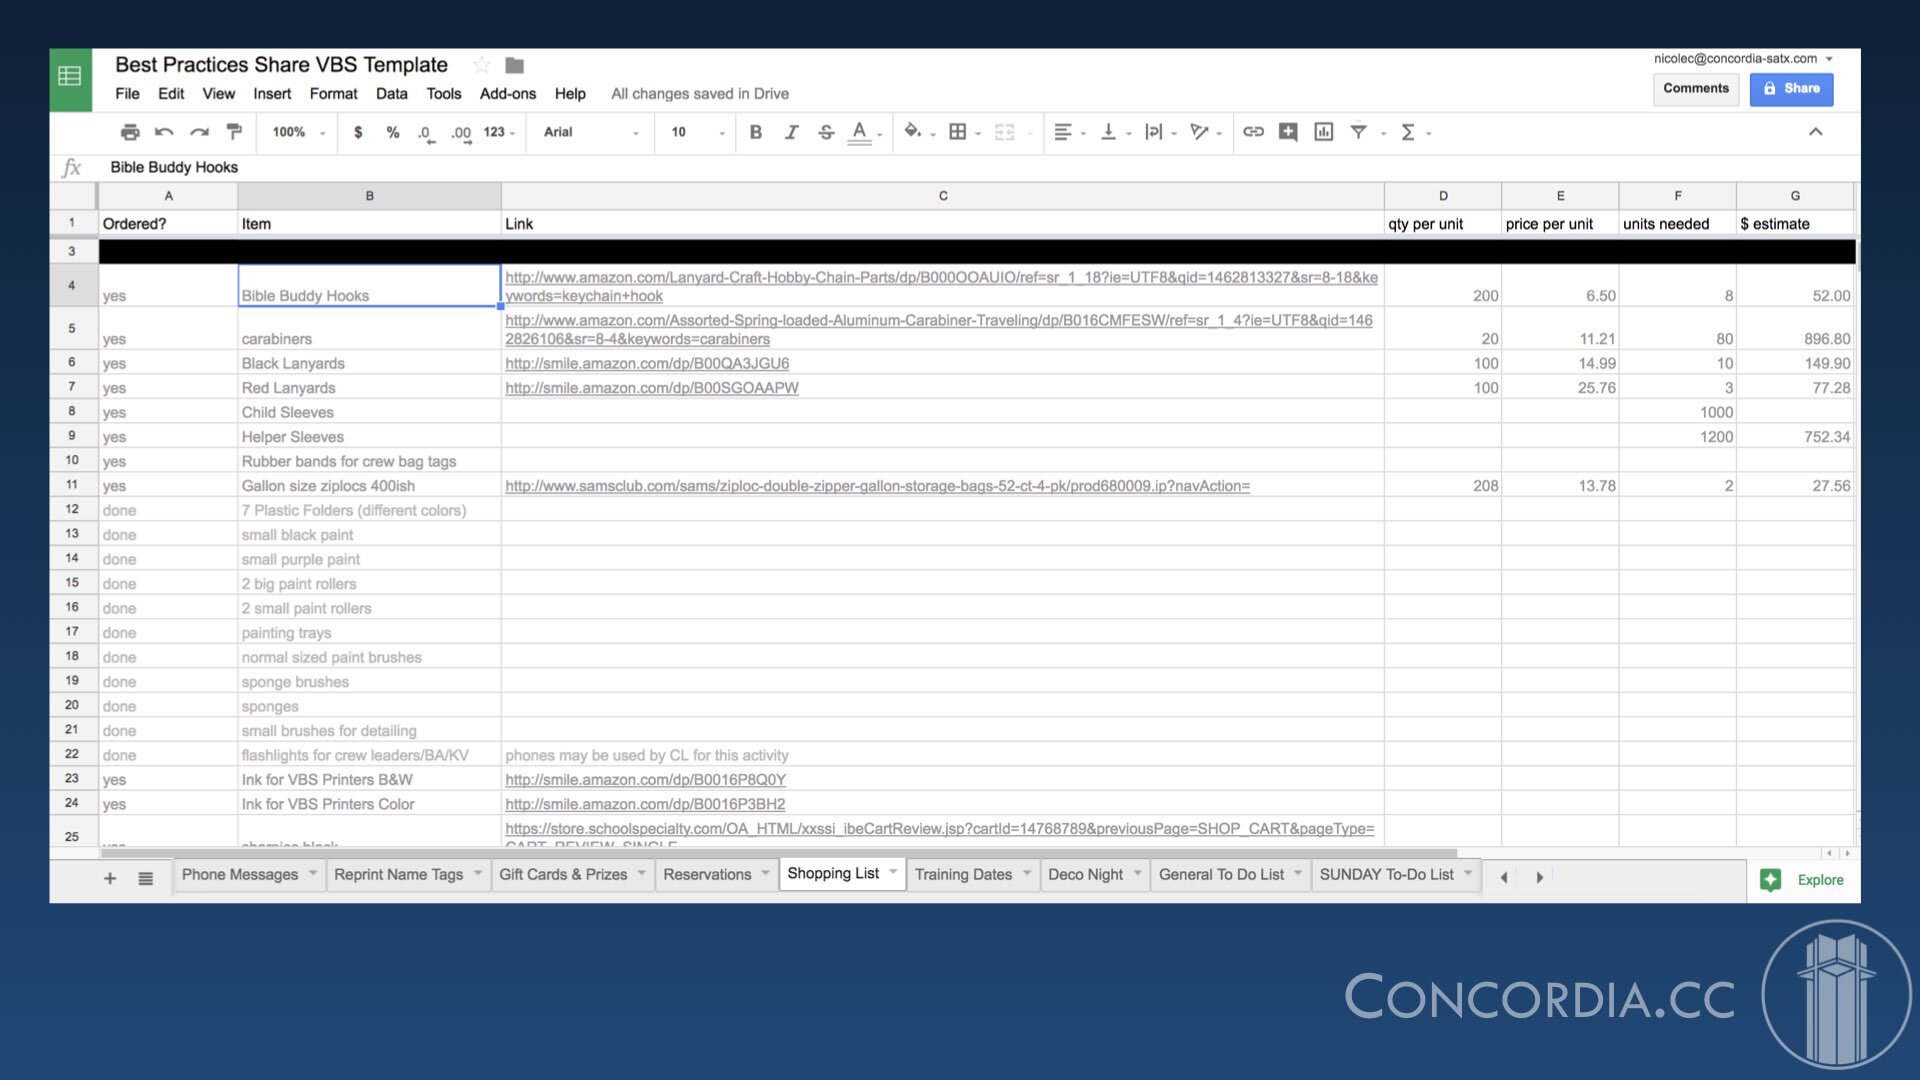The width and height of the screenshot is (1920, 1080).
Task: Click the undo arrow icon
Action: click(165, 132)
